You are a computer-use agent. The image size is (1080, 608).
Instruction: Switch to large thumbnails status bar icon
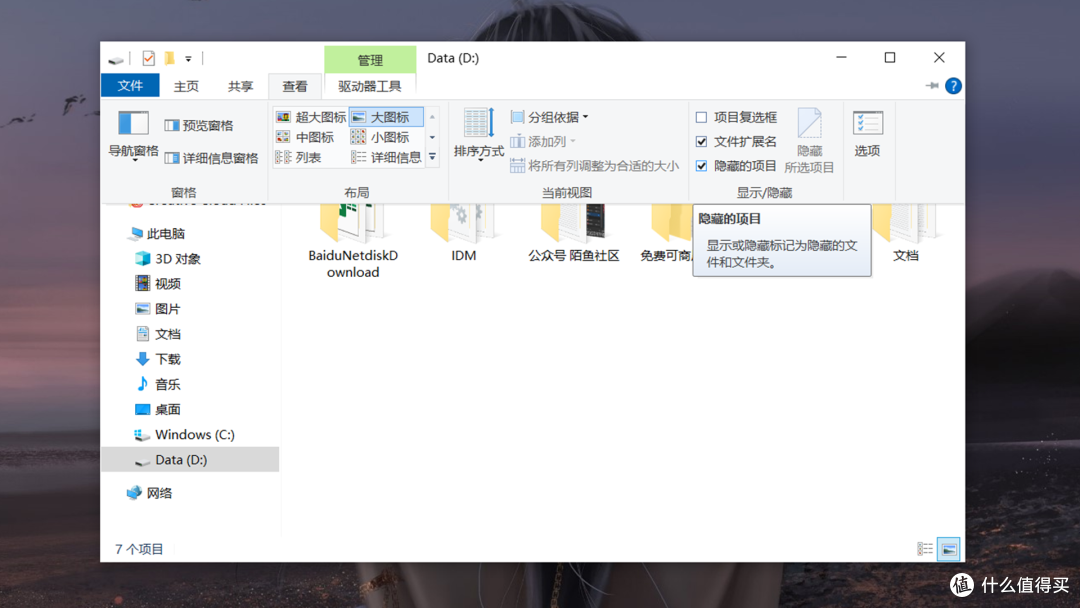pyautogui.click(x=948, y=549)
